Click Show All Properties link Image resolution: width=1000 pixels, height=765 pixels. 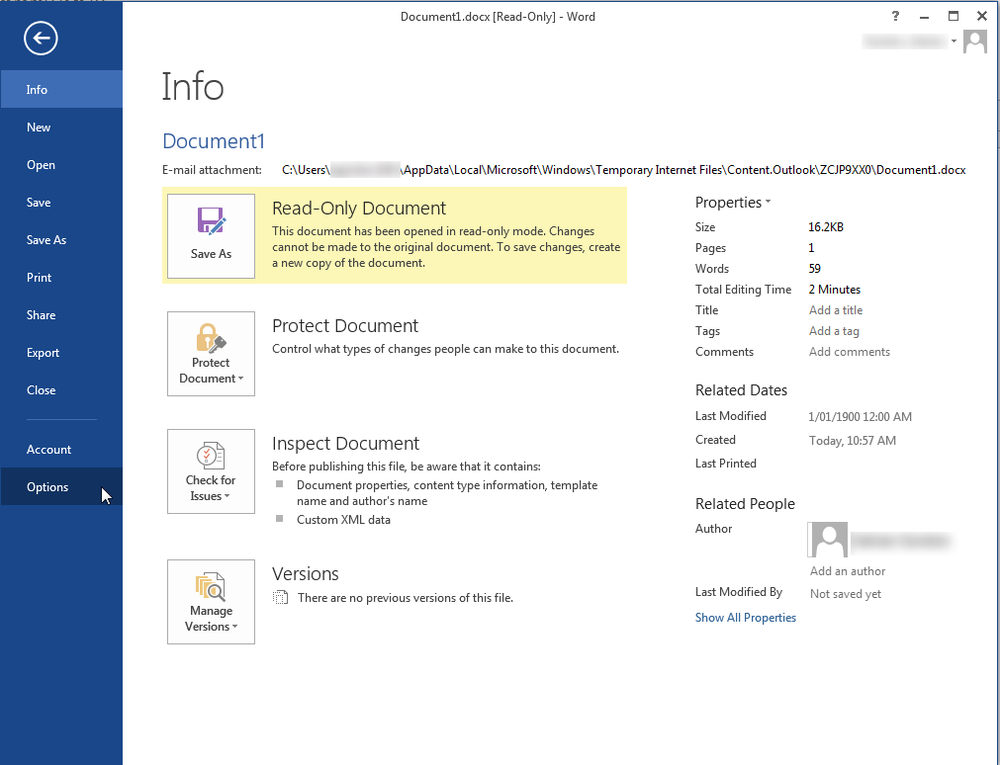[746, 618]
